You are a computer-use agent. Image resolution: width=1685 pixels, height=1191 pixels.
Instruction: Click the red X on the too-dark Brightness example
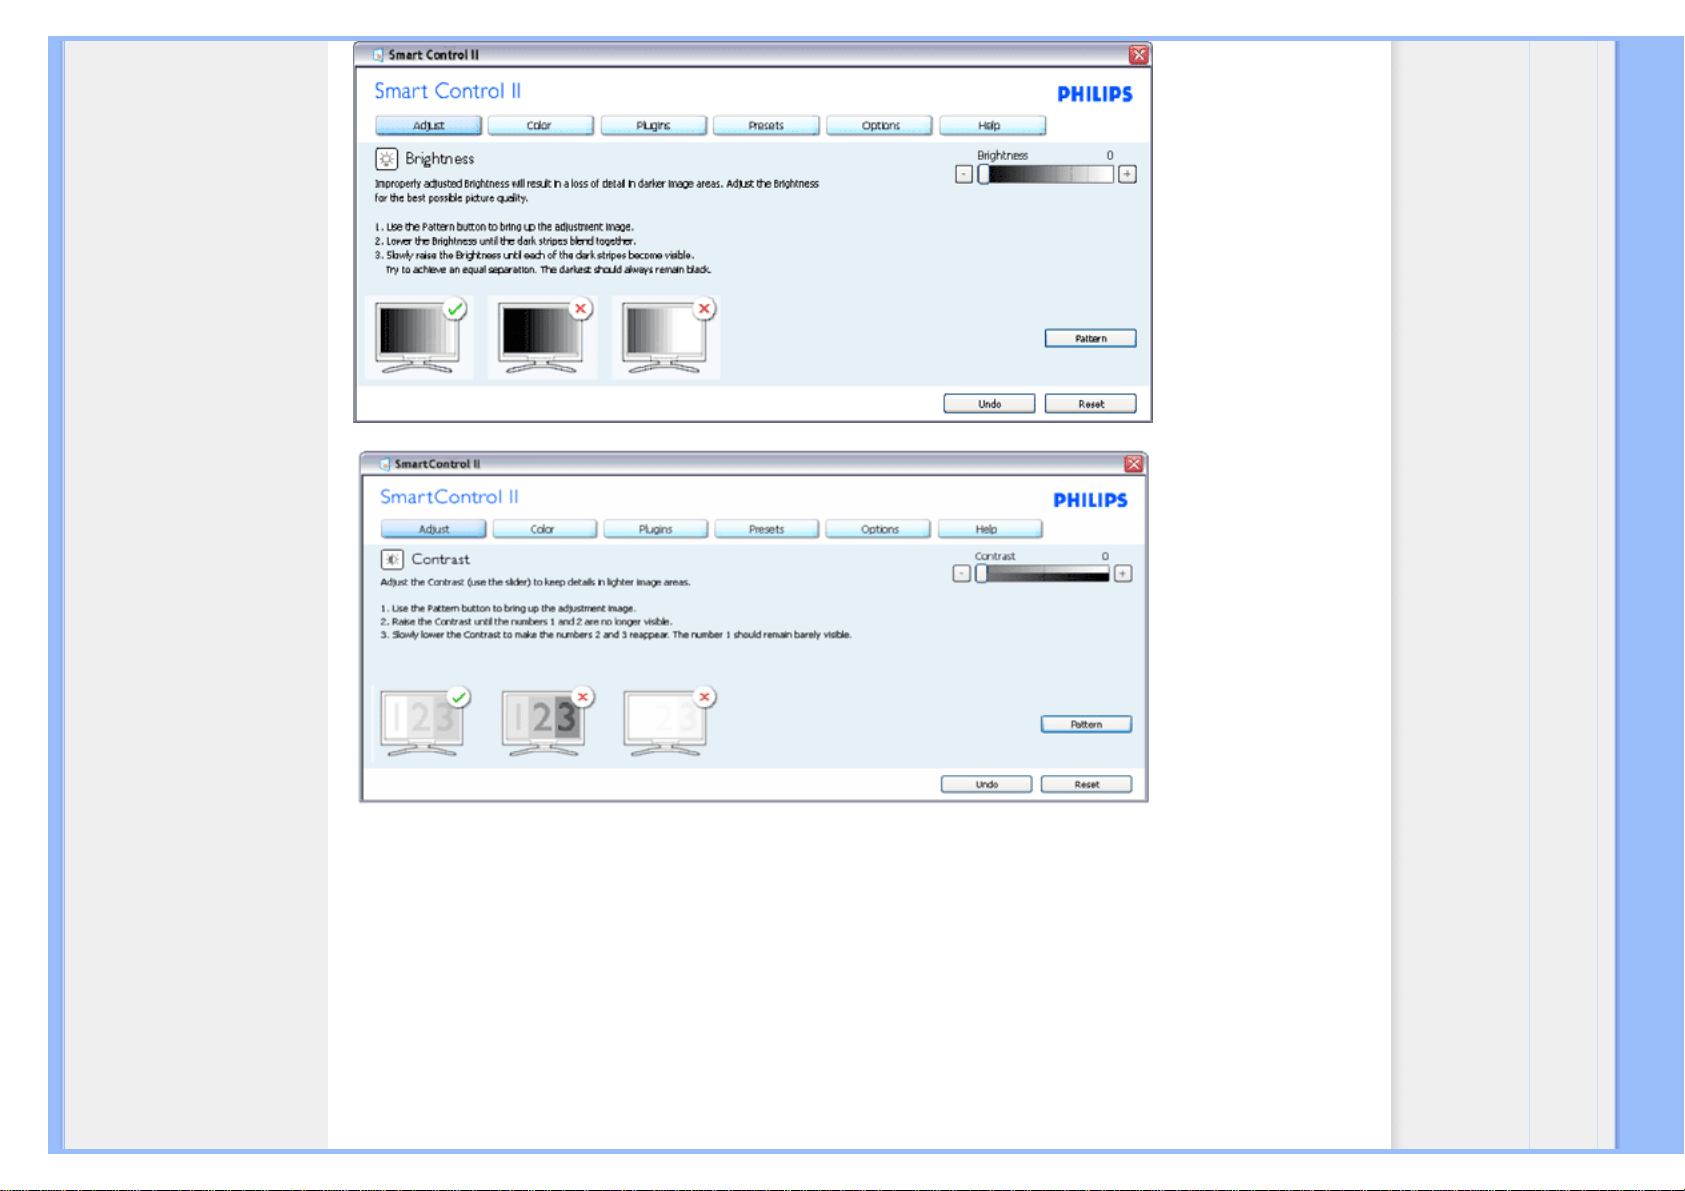pos(580,309)
